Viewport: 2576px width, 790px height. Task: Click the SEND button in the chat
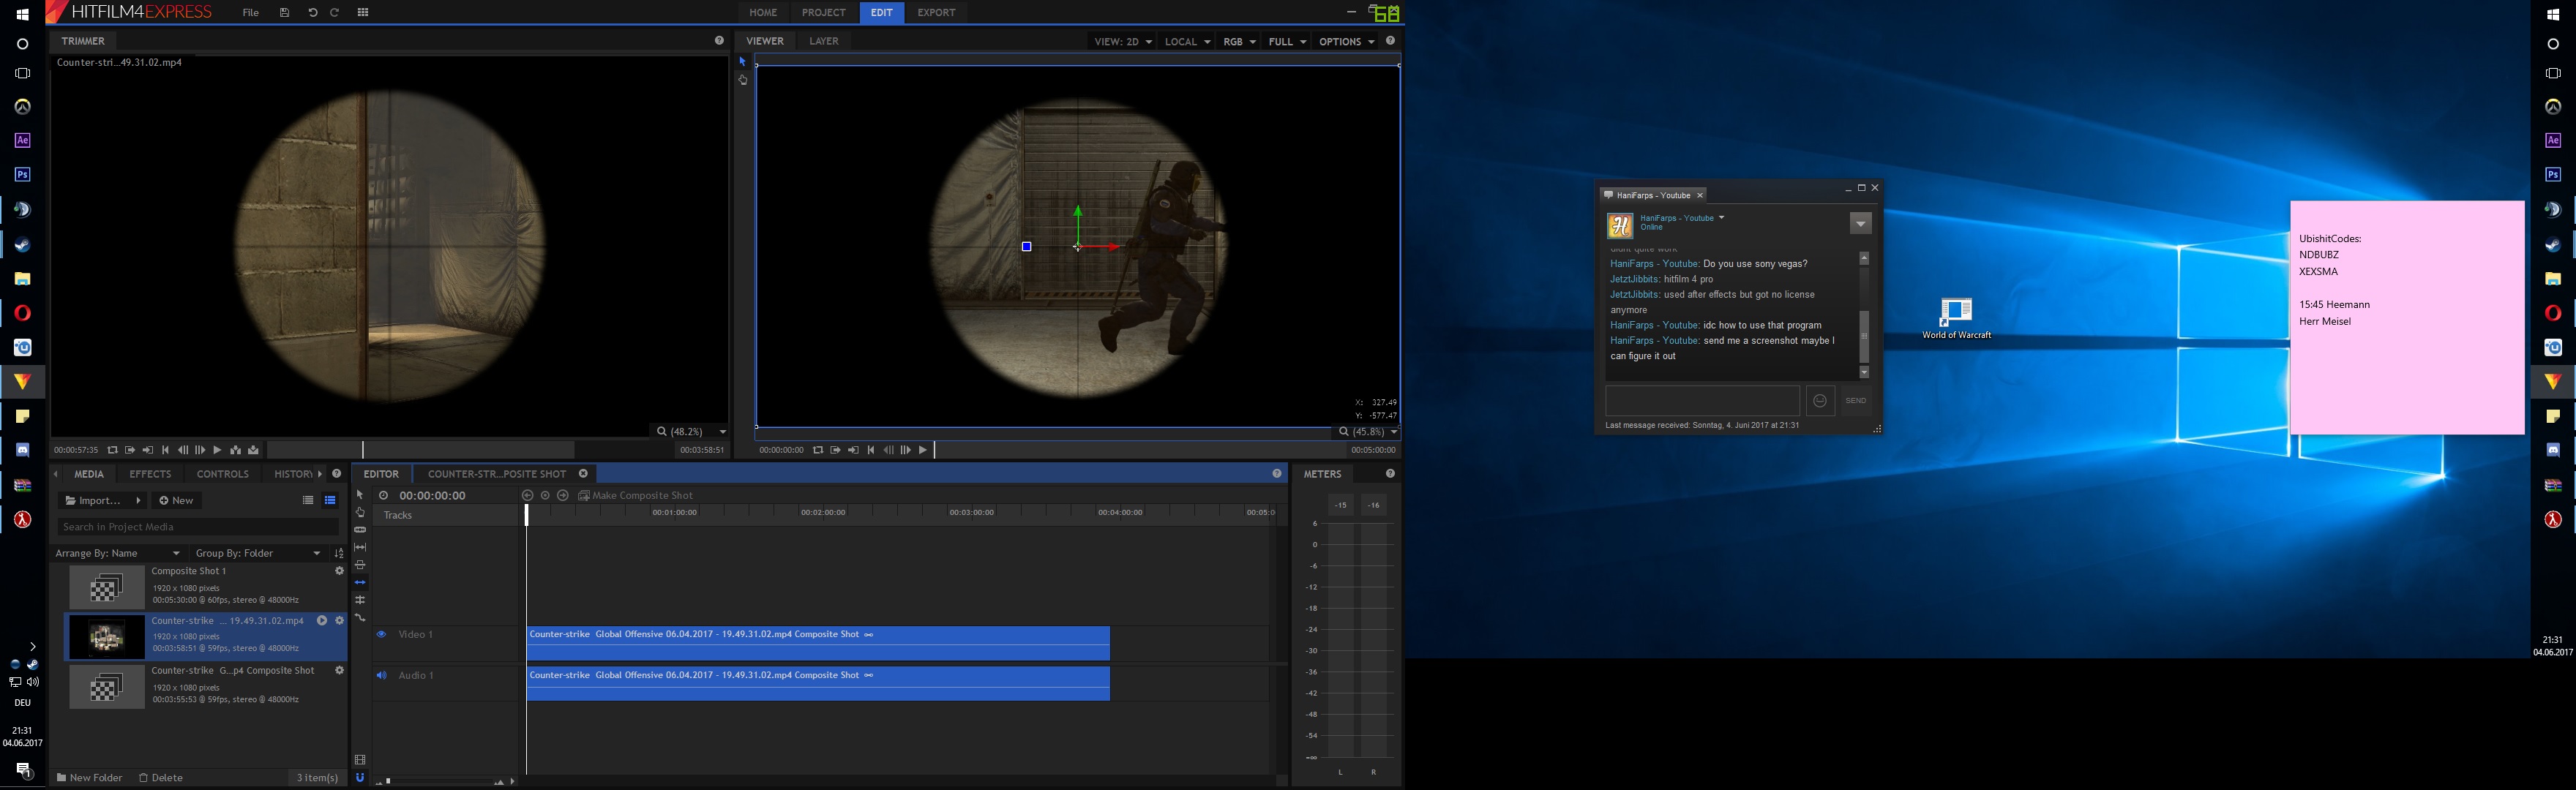(1856, 401)
